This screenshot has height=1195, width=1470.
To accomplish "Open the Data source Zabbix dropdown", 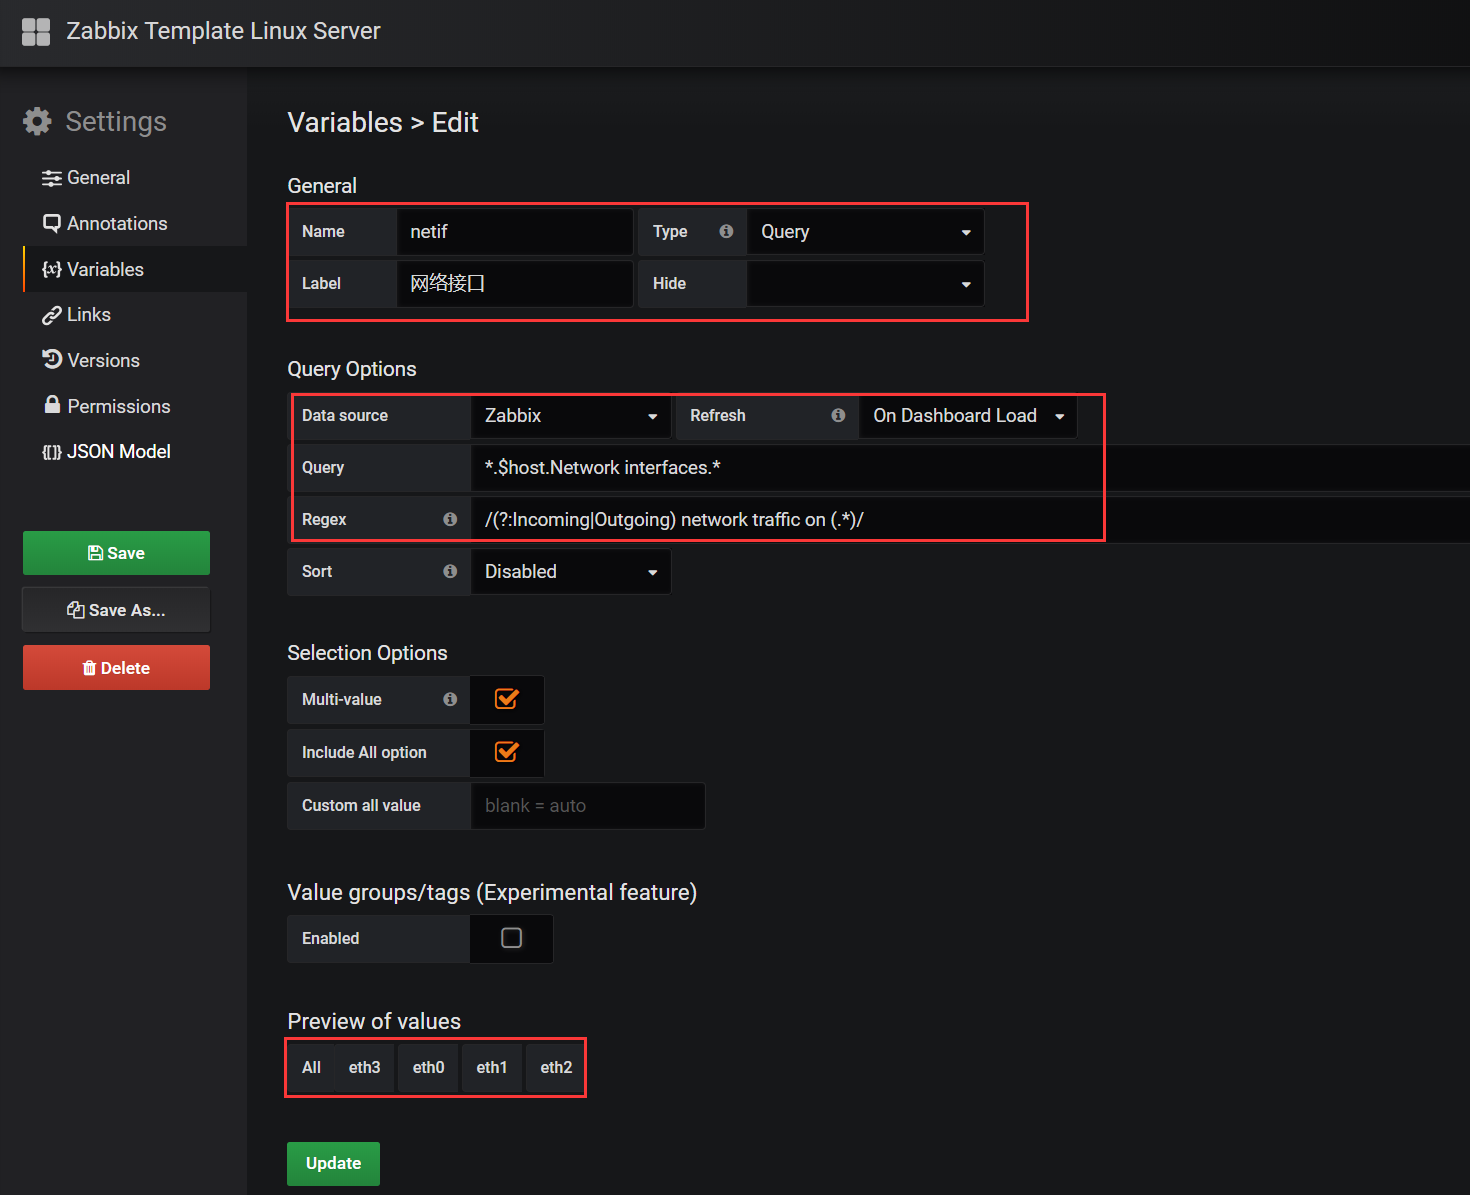I will (571, 416).
